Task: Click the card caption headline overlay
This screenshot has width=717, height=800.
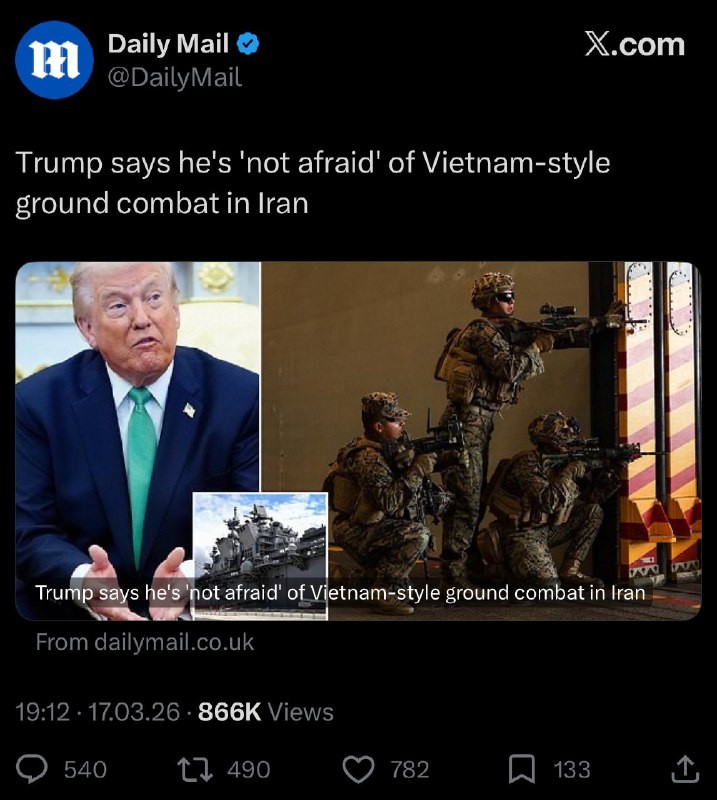Action: 340,593
